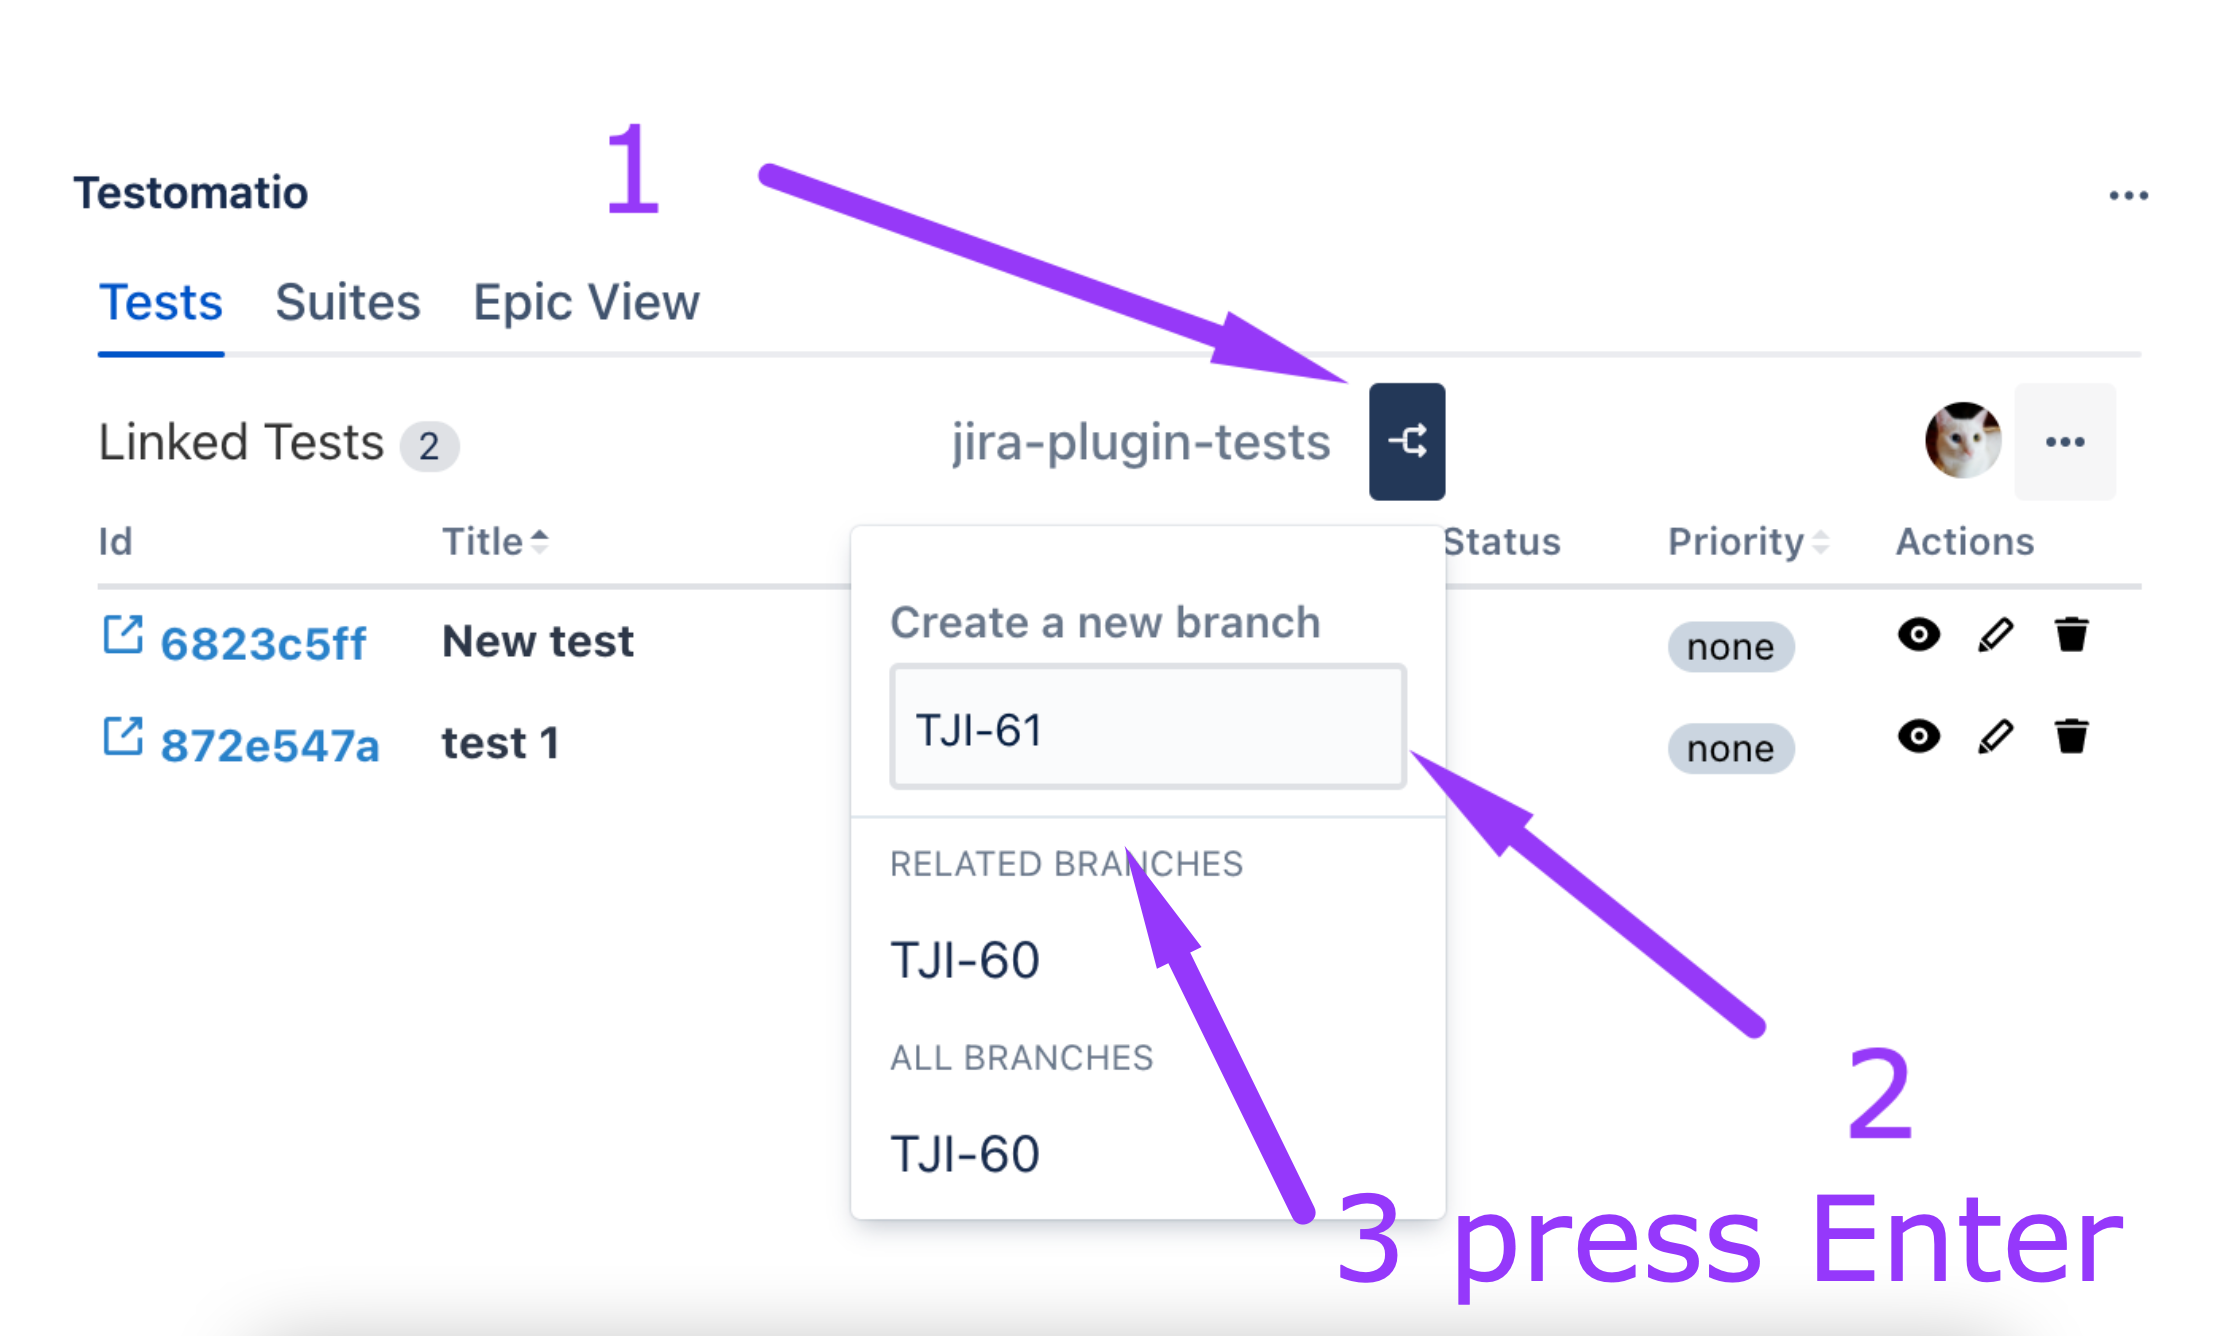The height and width of the screenshot is (1336, 2226).
Task: Open test link 6823c5ff
Action: [x=263, y=643]
